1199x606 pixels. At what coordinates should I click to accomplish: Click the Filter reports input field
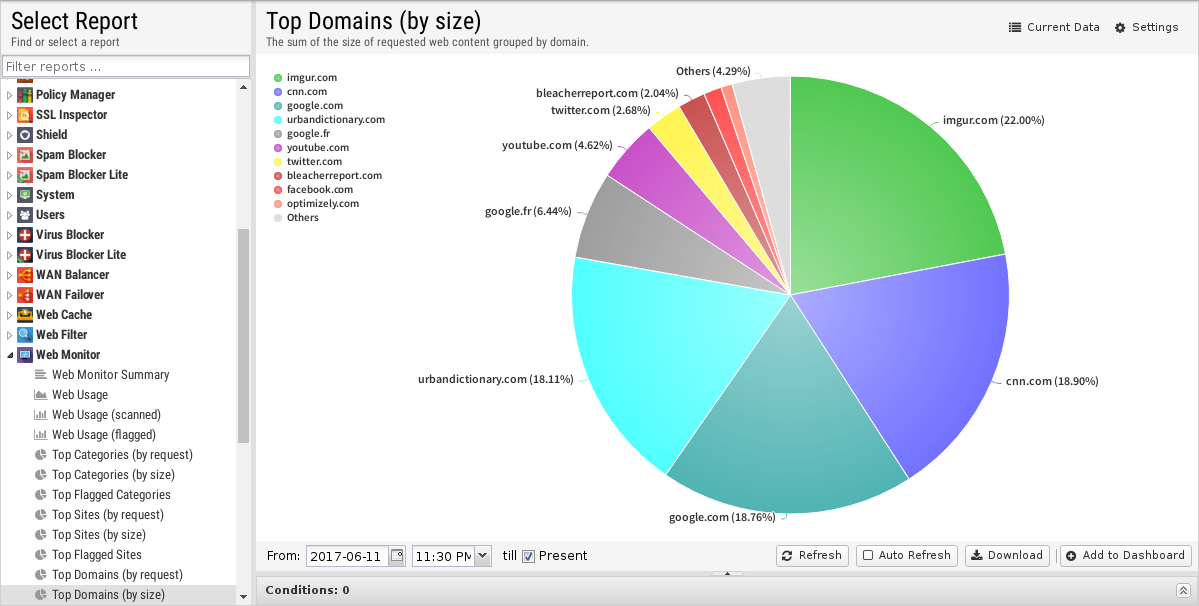click(126, 66)
